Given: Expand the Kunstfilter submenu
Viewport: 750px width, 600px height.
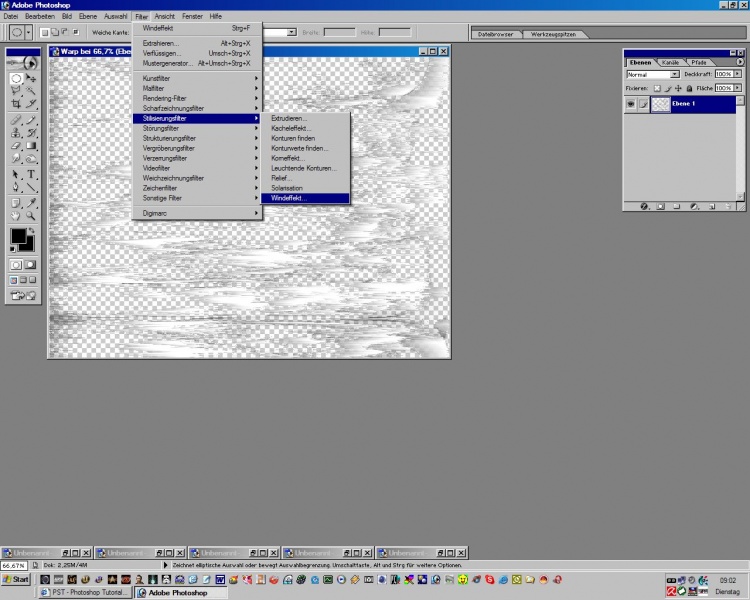Looking at the screenshot, I should [197, 78].
